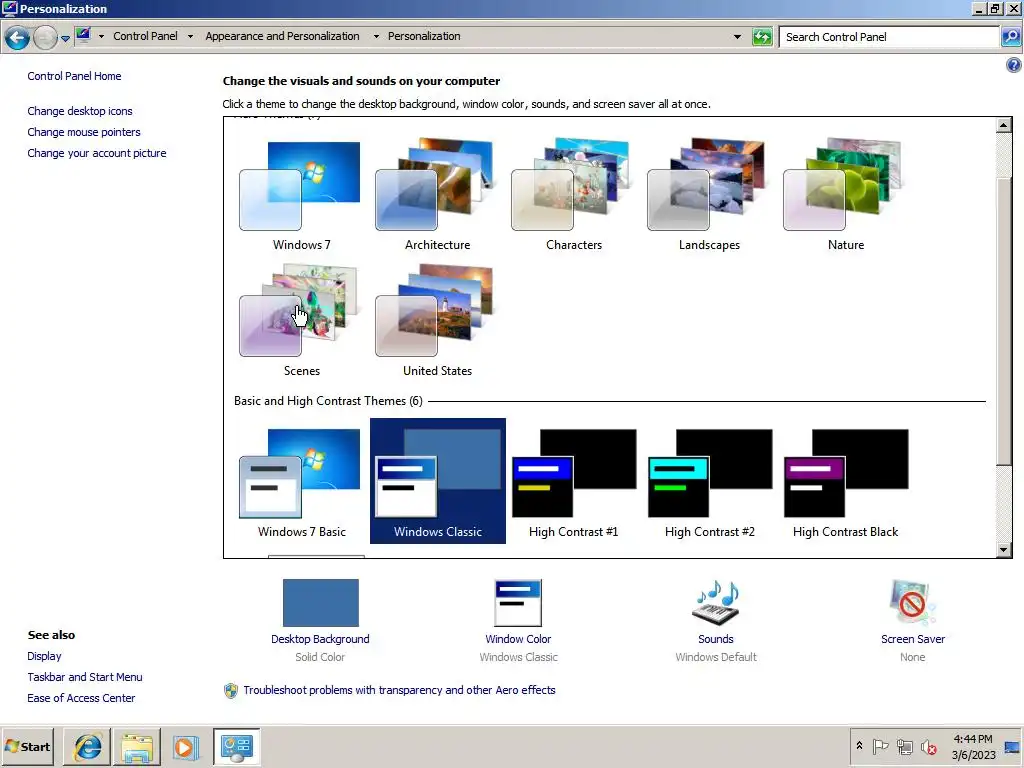Open Control Panel Home link

click(x=74, y=76)
